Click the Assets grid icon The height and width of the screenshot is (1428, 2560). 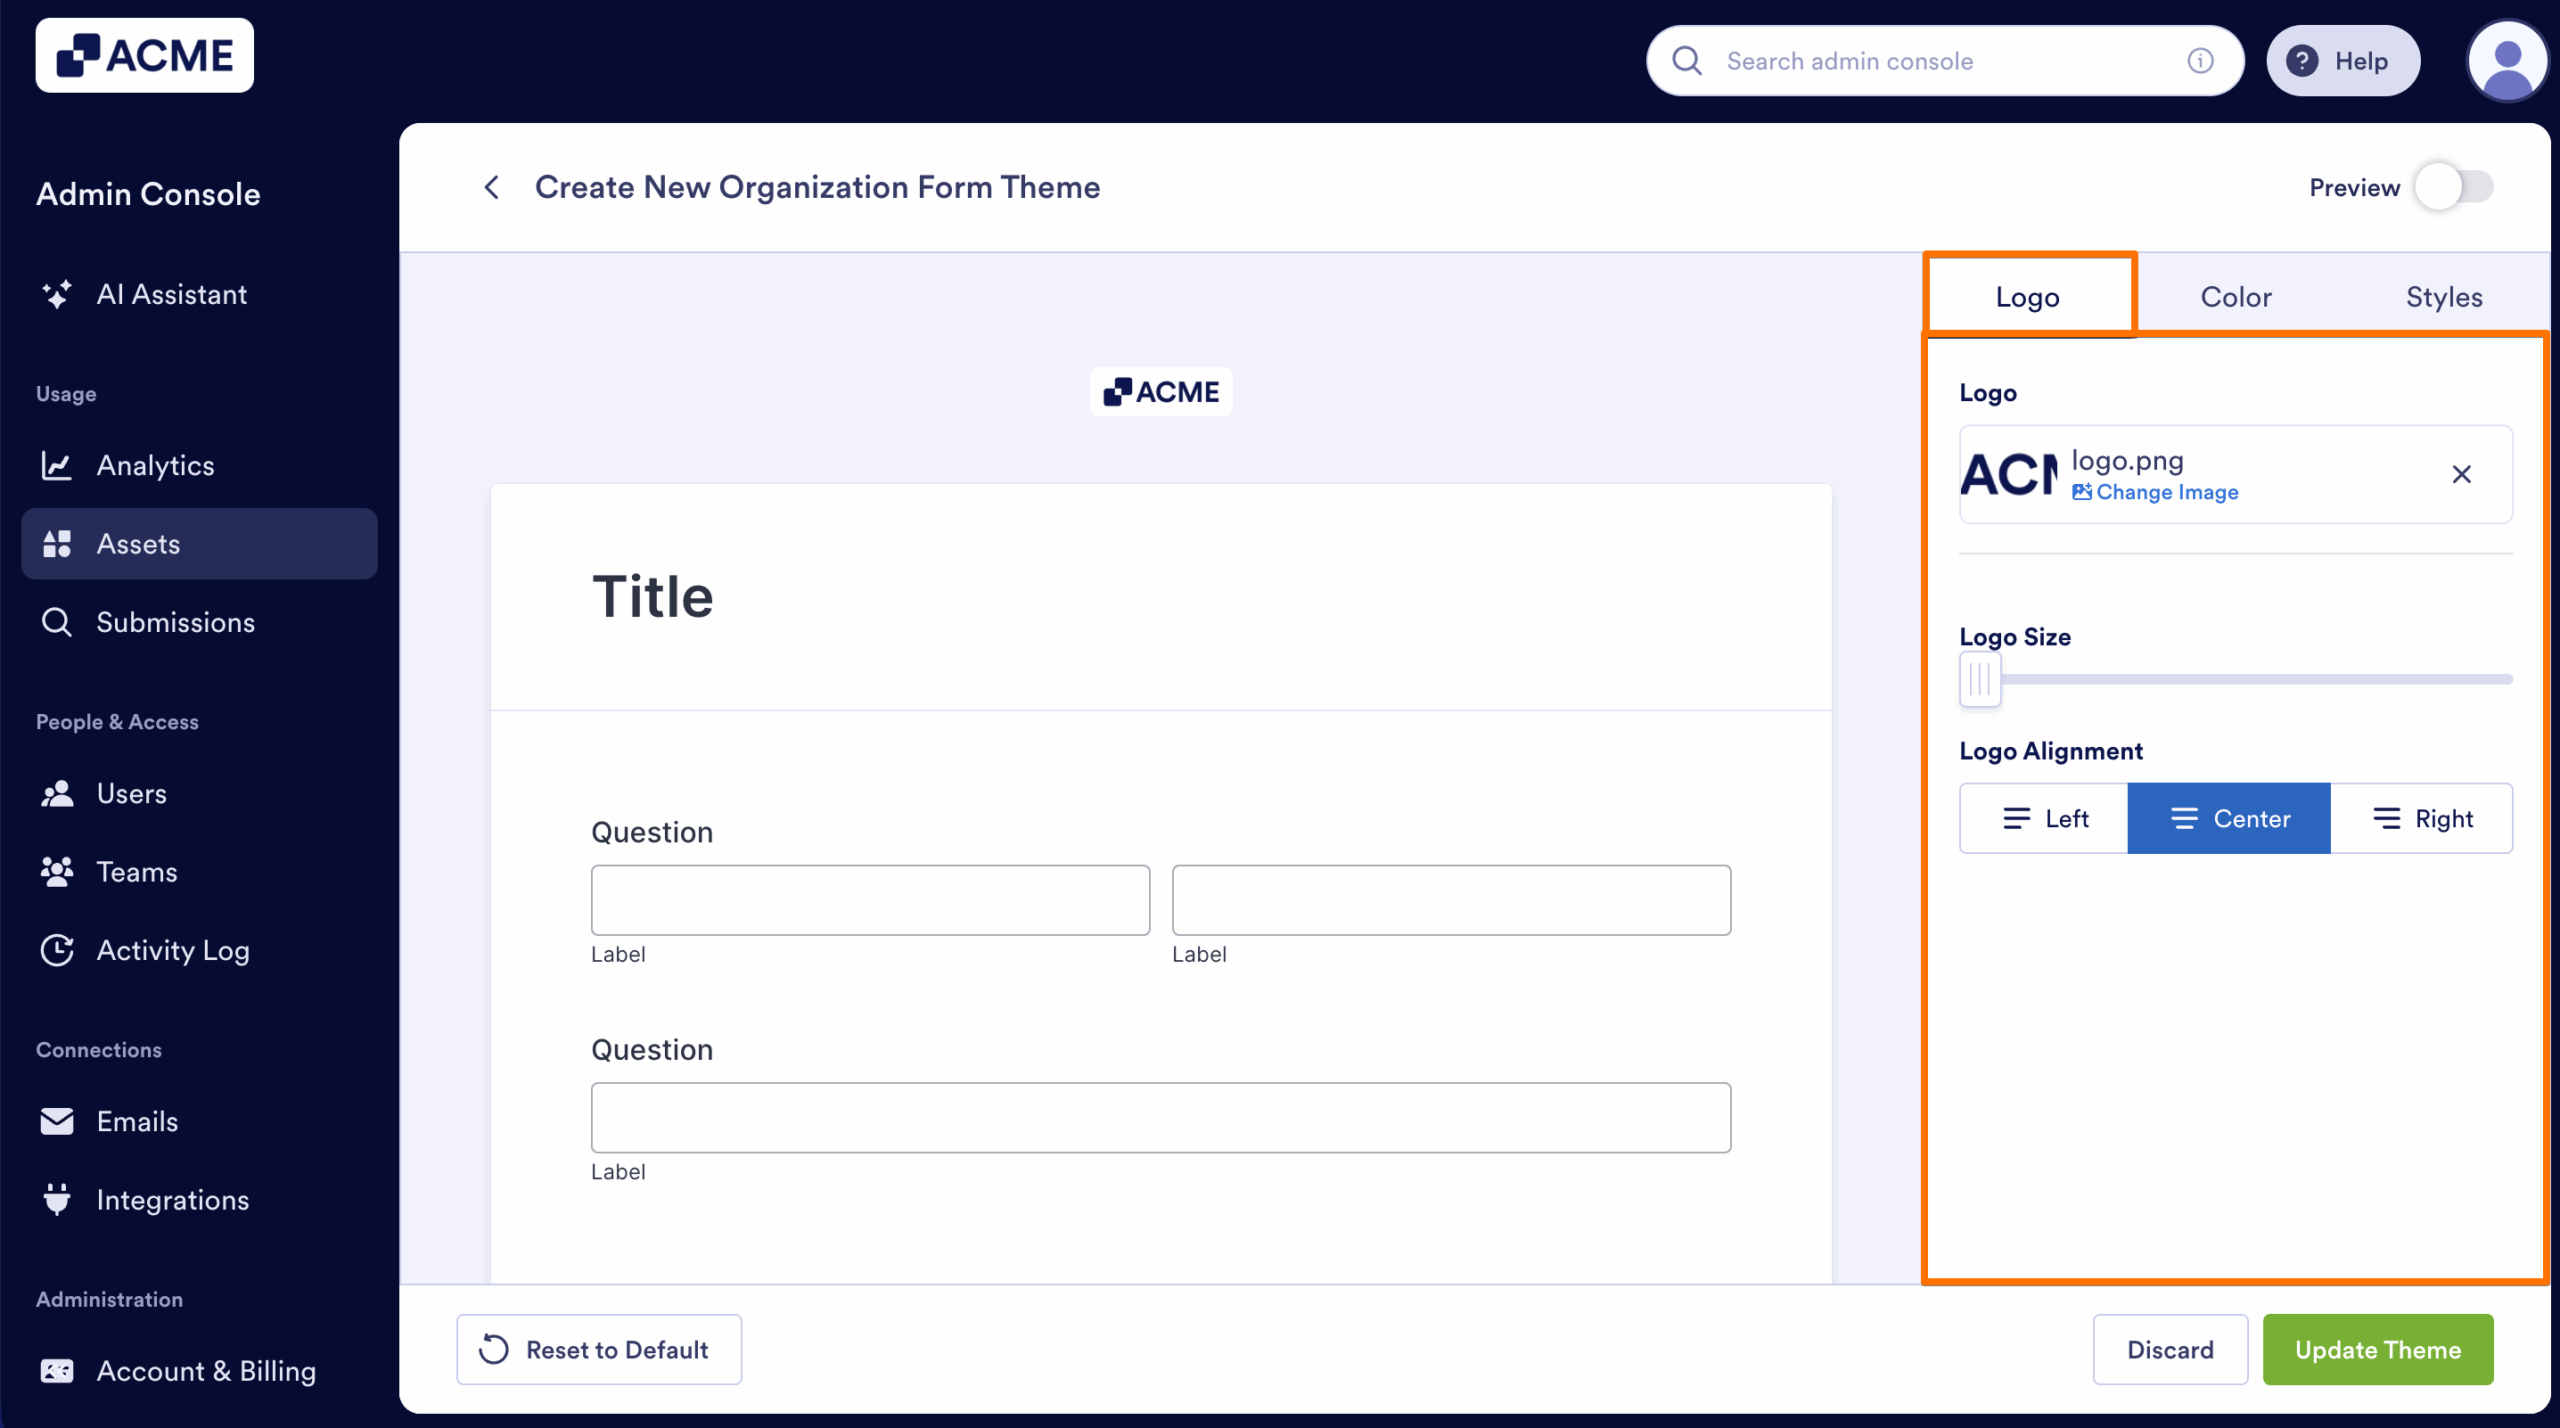pos(57,543)
